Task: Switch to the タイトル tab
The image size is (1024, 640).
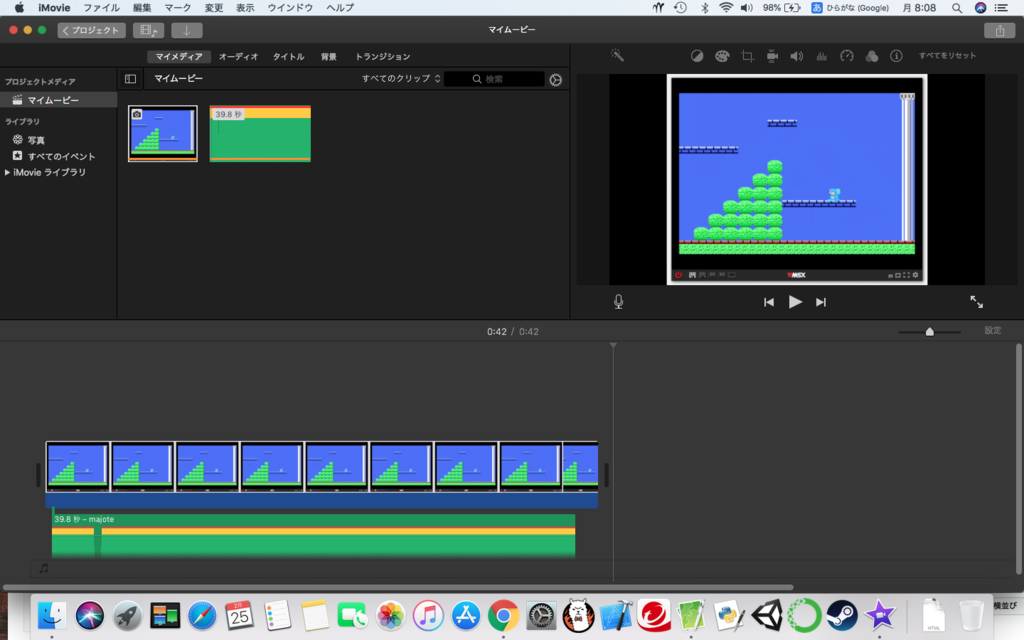Action: pyautogui.click(x=289, y=57)
